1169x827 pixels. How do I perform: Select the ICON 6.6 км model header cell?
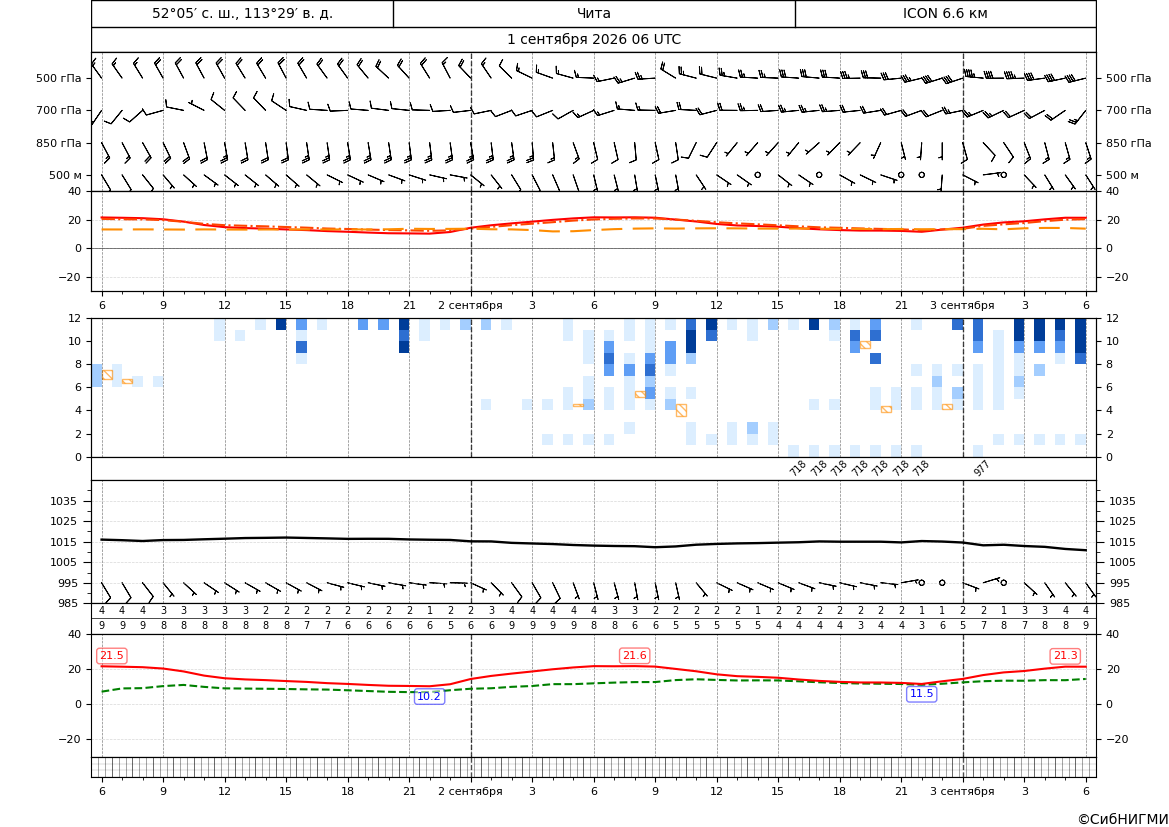point(945,13)
